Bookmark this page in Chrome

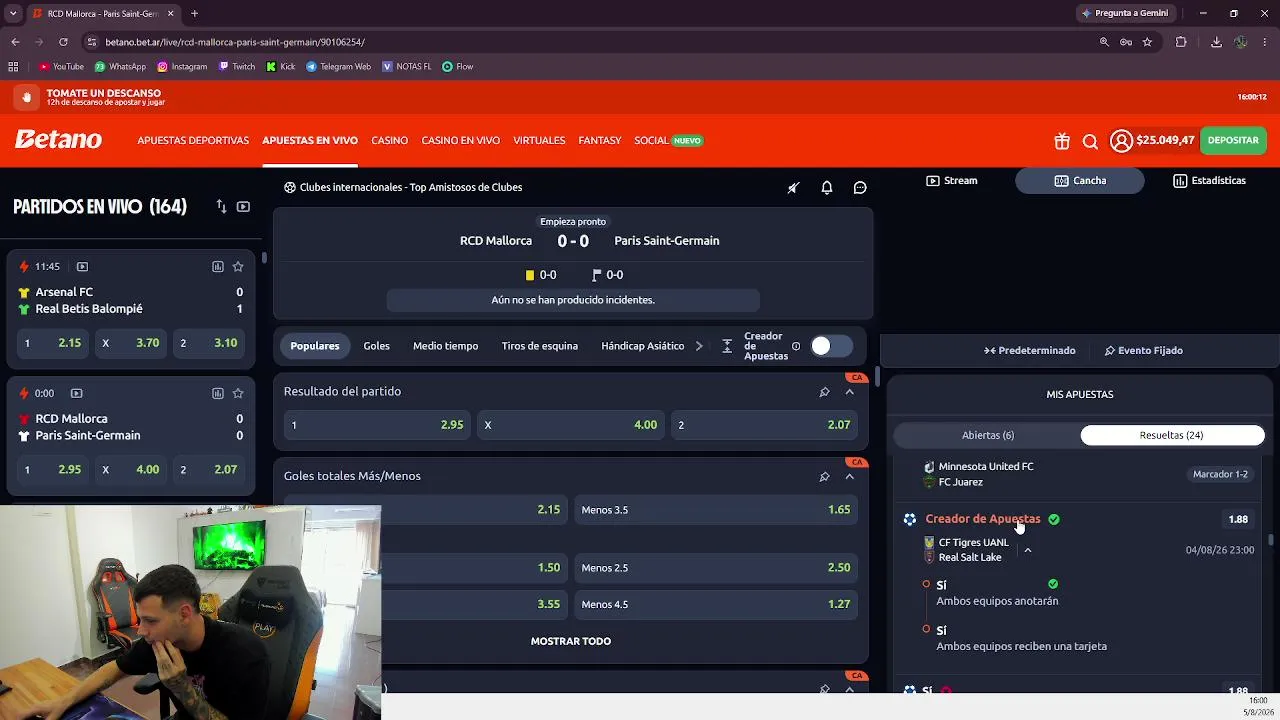point(1147,42)
